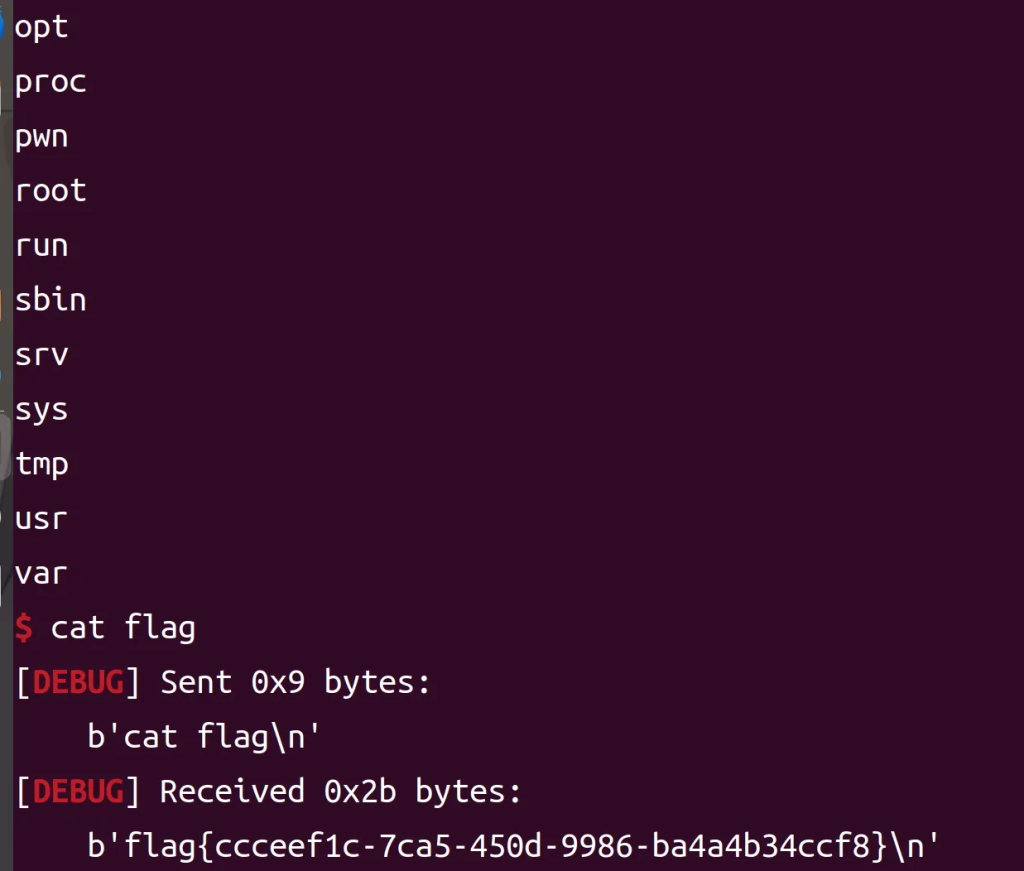This screenshot has width=1024, height=871.
Task: Select the 'pwn' directory name
Action: point(41,137)
